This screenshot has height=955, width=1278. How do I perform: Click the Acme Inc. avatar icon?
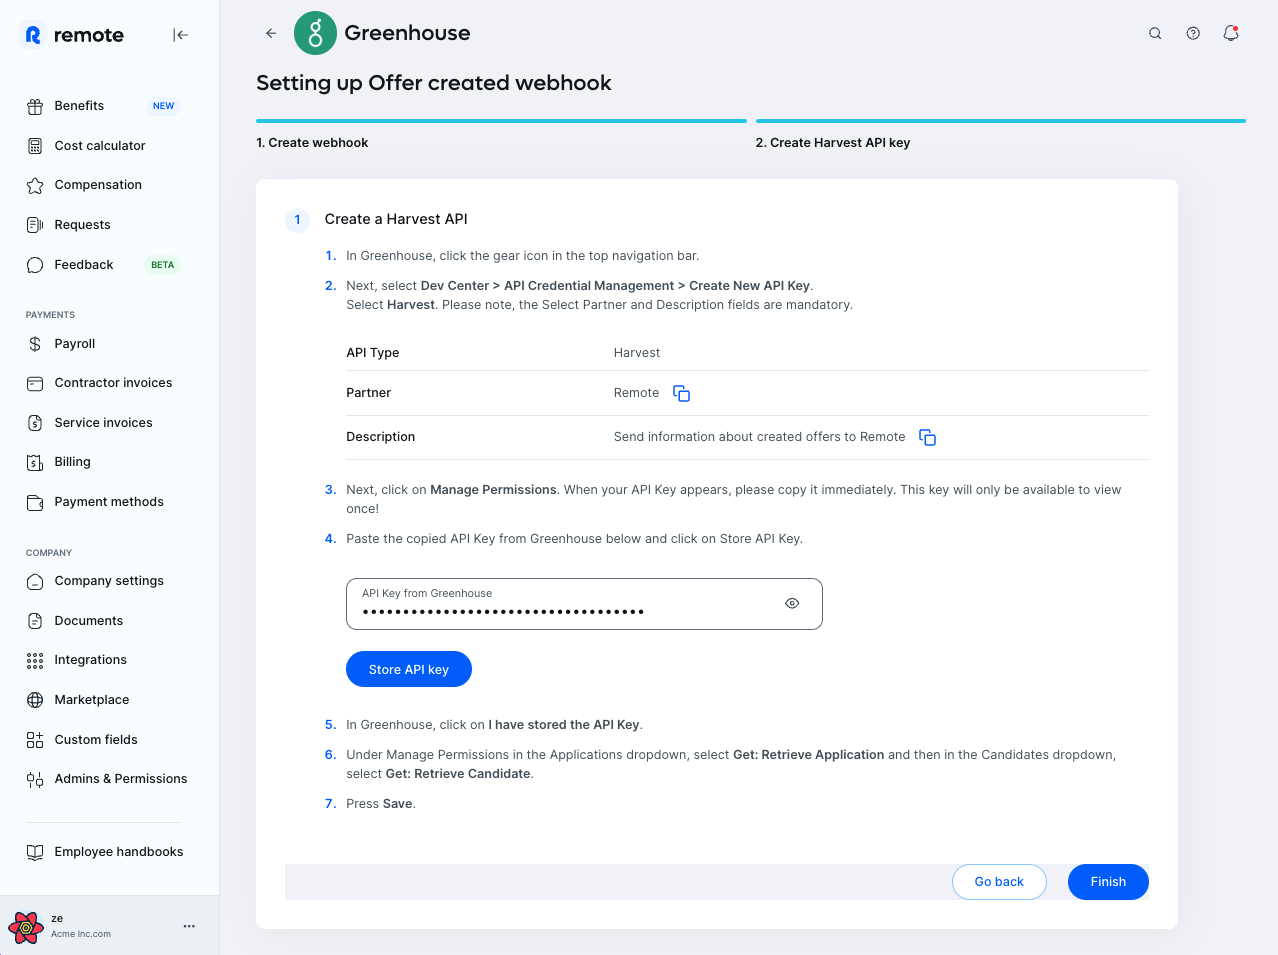coord(26,927)
